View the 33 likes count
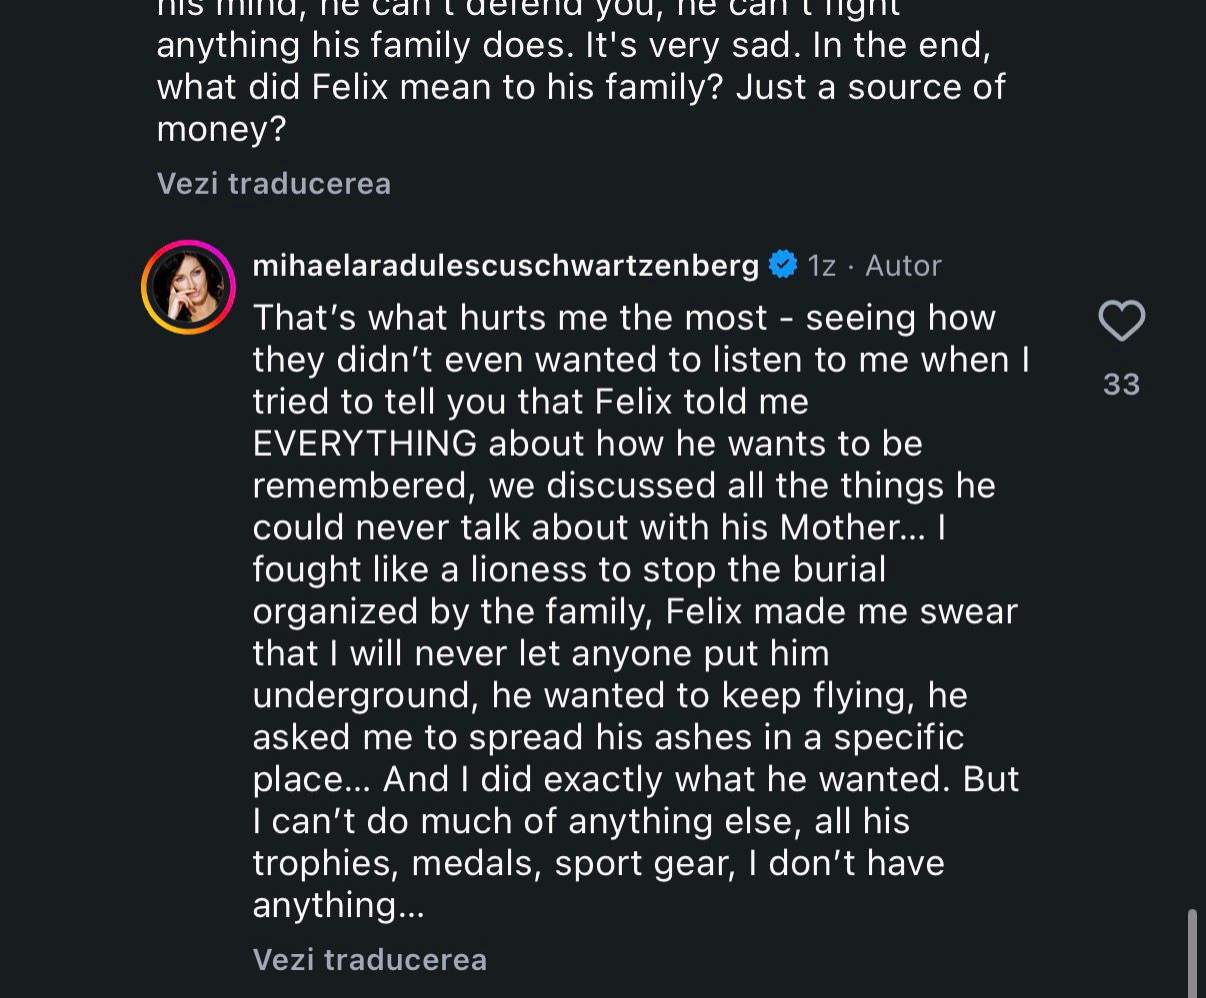The image size is (1206, 998). pyautogui.click(x=1121, y=384)
